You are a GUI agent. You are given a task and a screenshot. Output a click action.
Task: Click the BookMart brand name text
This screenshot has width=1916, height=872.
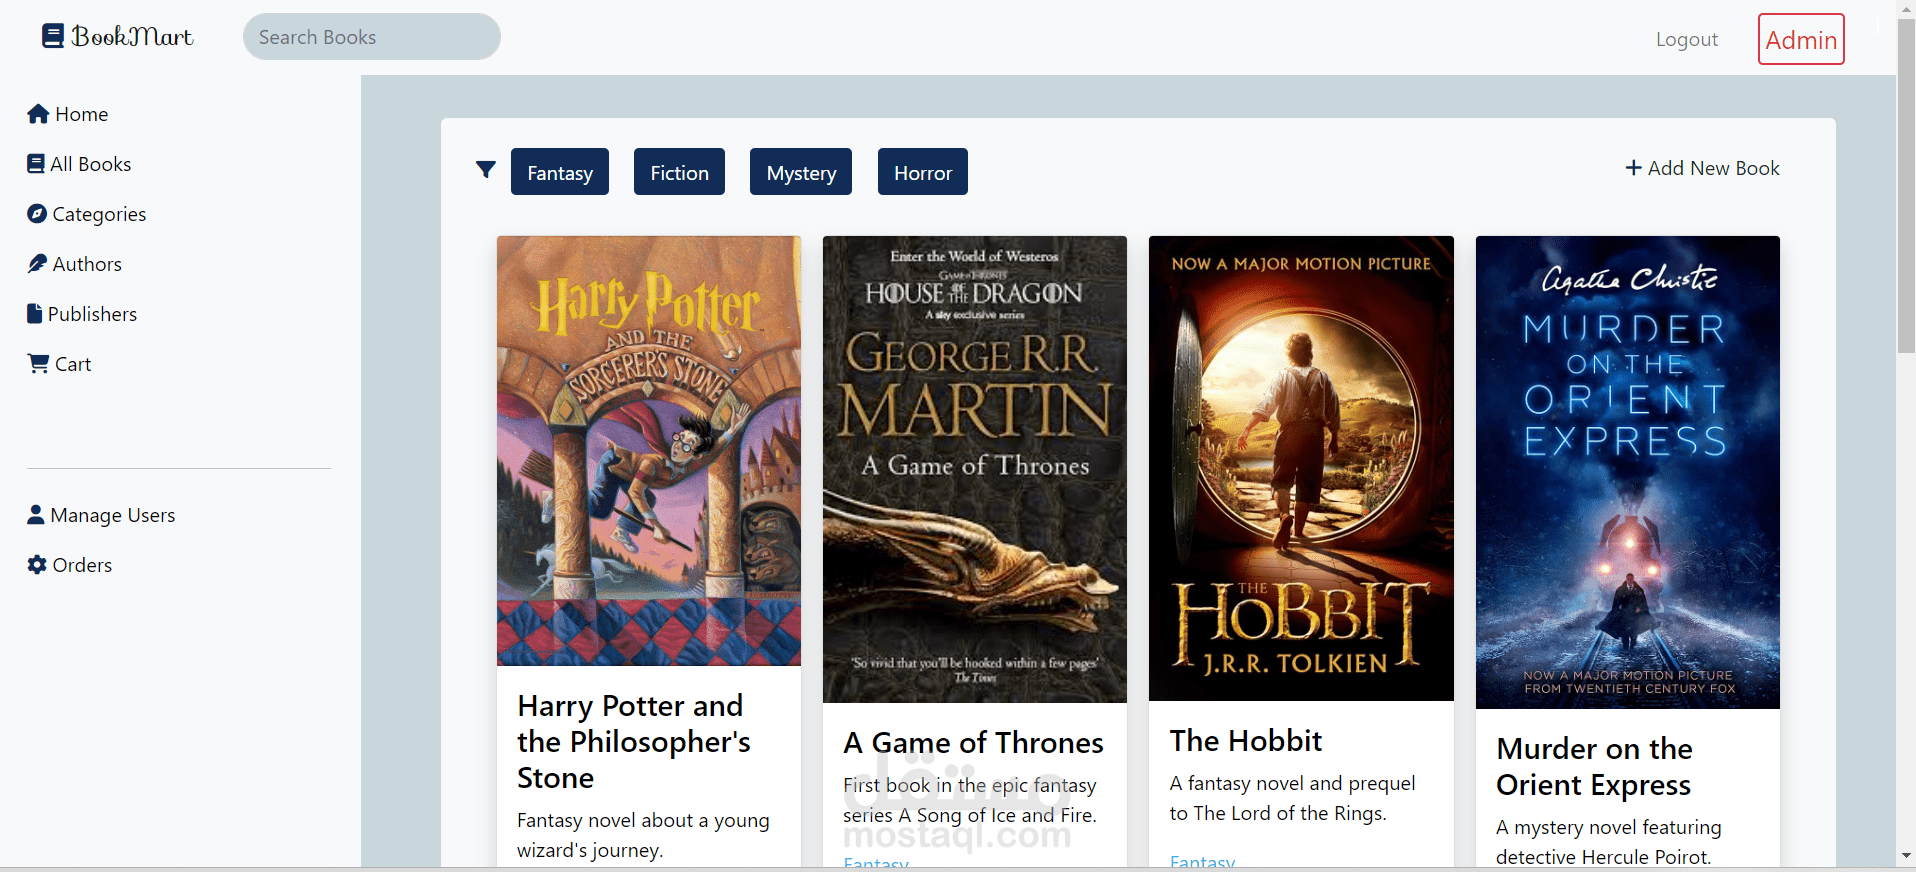(x=132, y=37)
